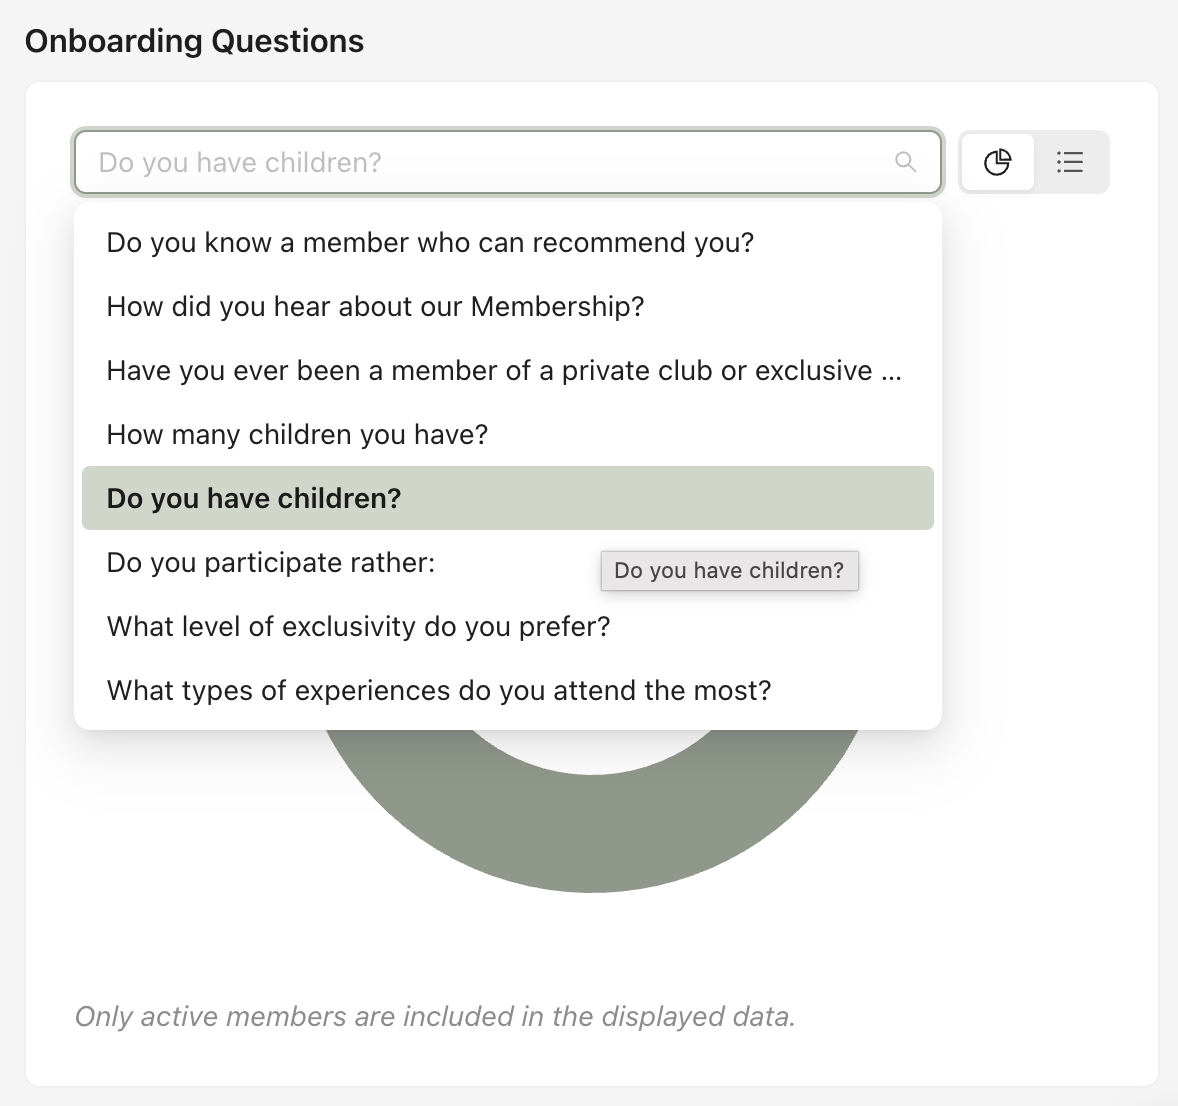
Task: Pick "What level of exclusivity do you prefer?"
Action: point(358,627)
